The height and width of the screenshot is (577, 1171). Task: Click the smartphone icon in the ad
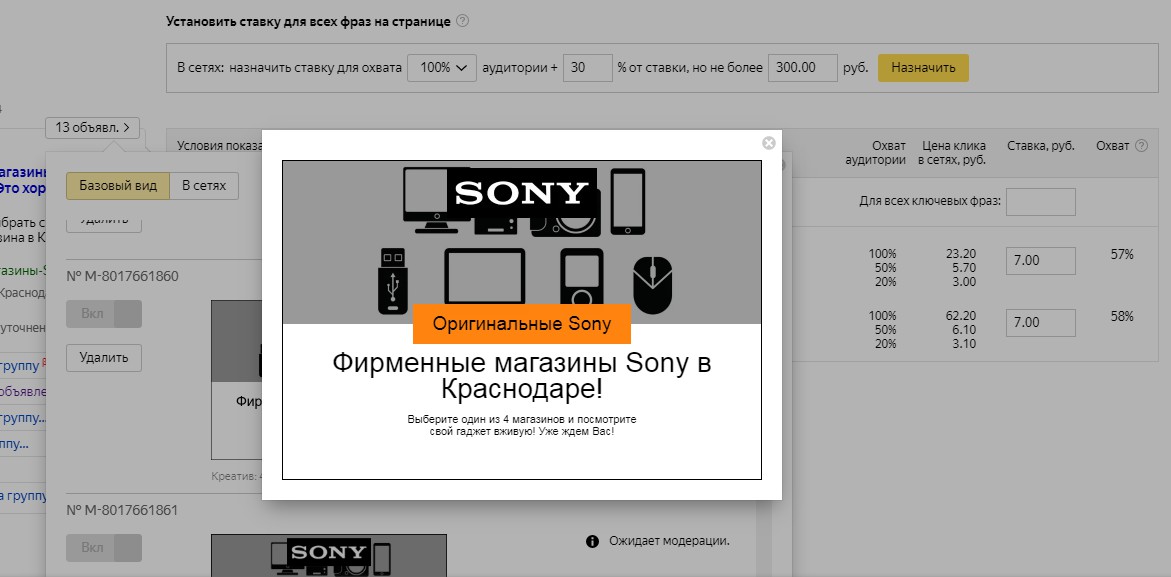628,202
